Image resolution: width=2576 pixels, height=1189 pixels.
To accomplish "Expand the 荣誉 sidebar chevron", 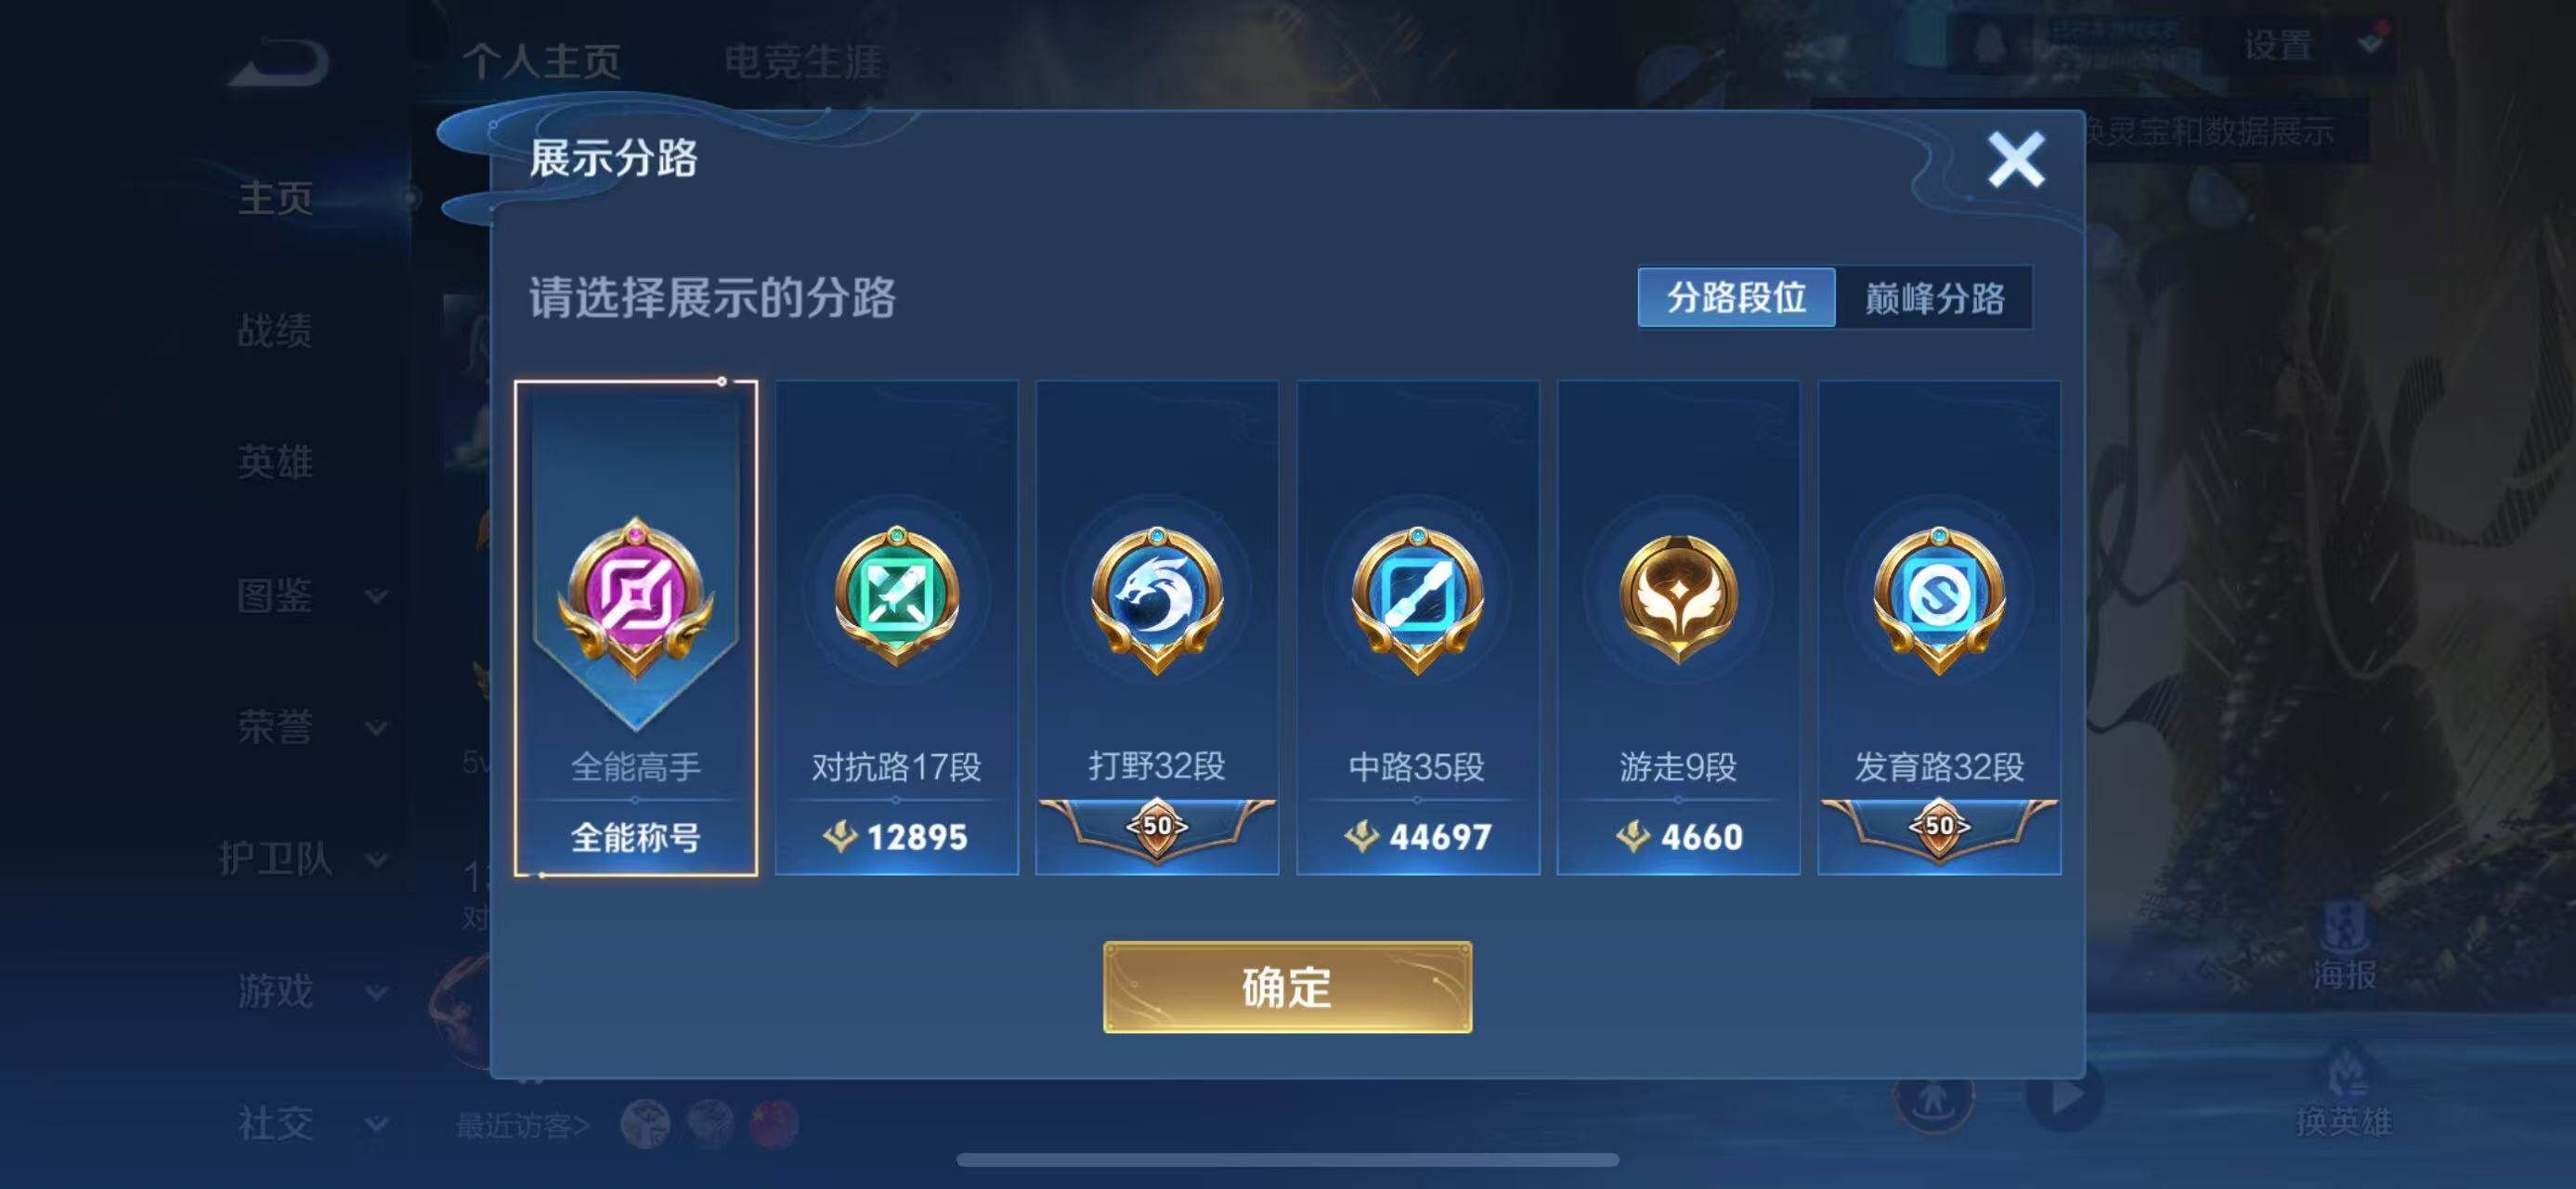I will 376,727.
